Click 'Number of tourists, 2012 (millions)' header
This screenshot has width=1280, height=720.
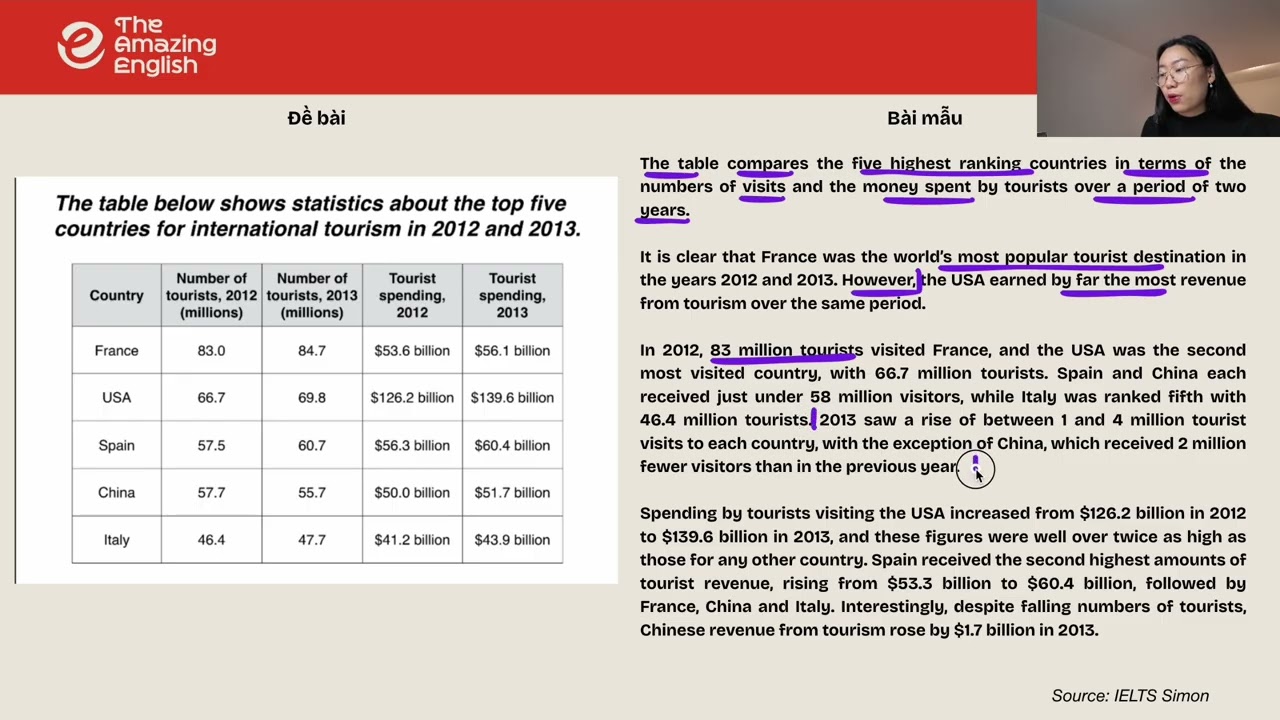click(x=211, y=295)
